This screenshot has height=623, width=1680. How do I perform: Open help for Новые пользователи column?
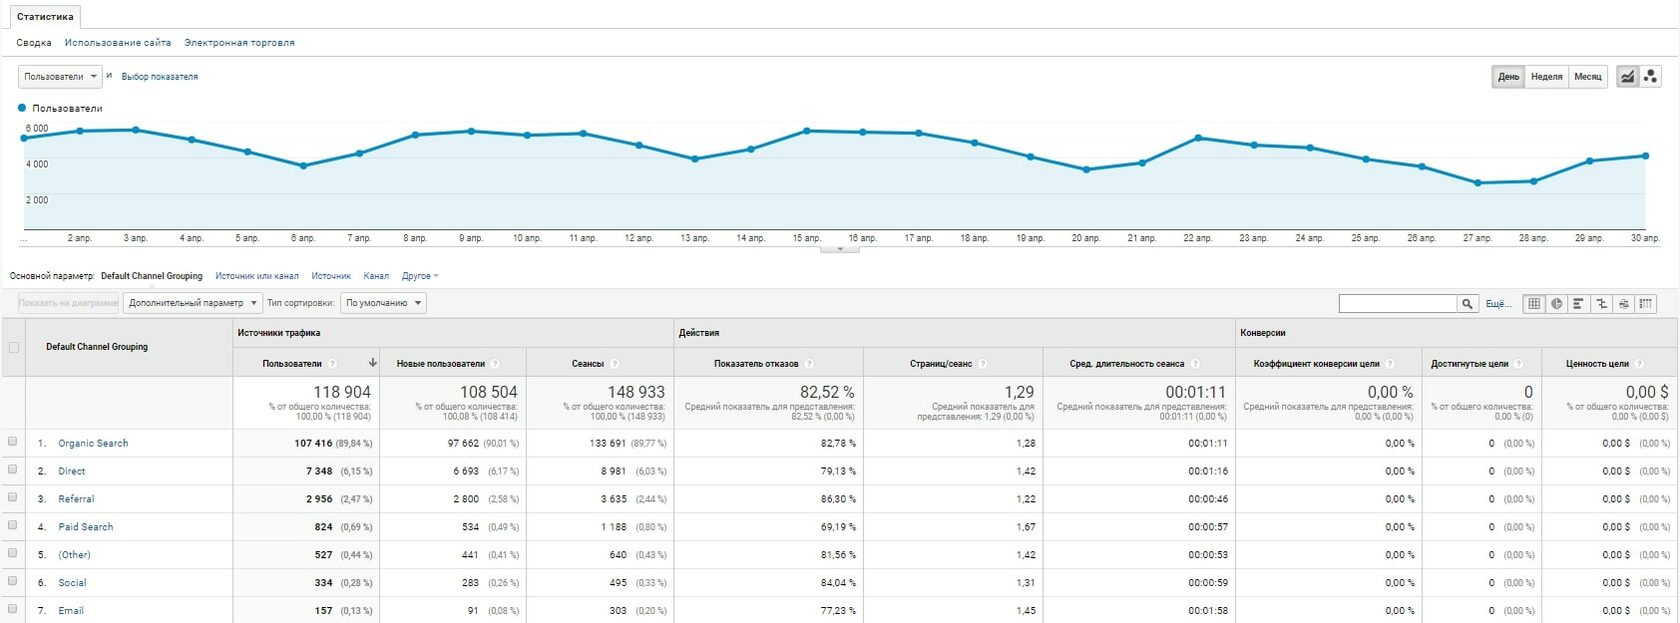tap(495, 364)
